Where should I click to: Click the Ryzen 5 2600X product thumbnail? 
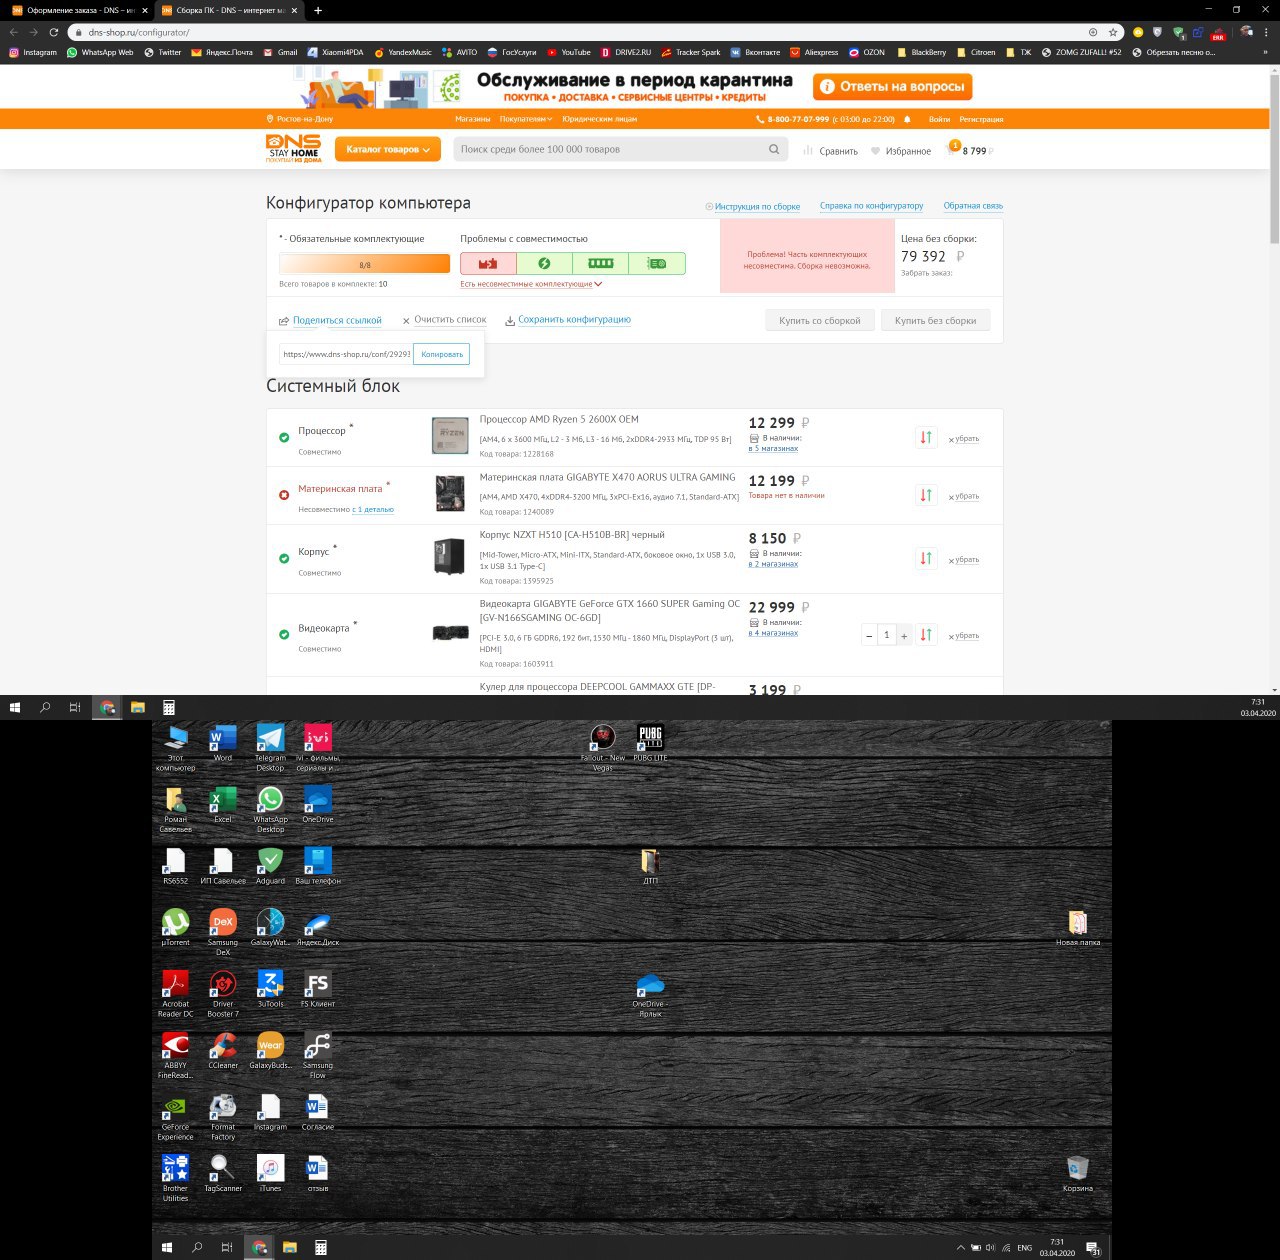coord(450,436)
